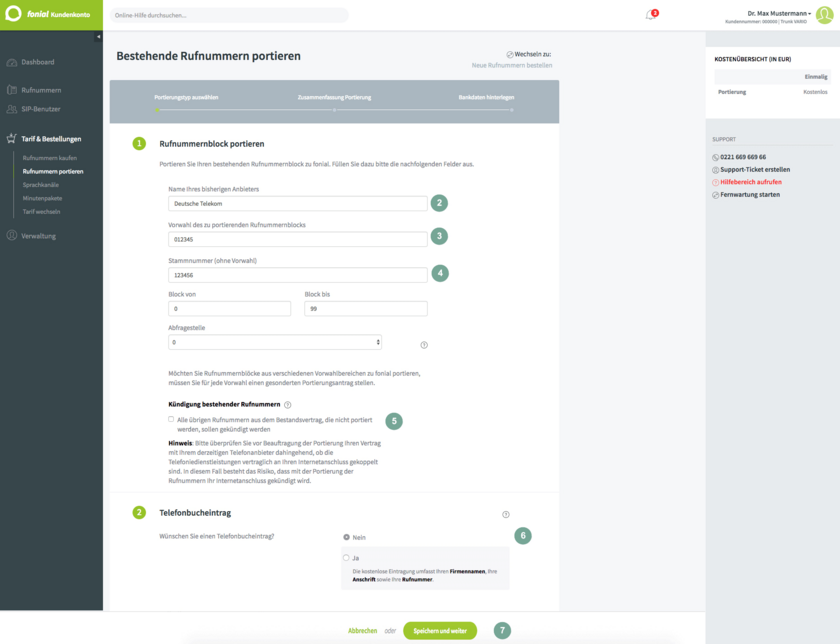Click the Abbrechen link
840x644 pixels.
coord(363,631)
